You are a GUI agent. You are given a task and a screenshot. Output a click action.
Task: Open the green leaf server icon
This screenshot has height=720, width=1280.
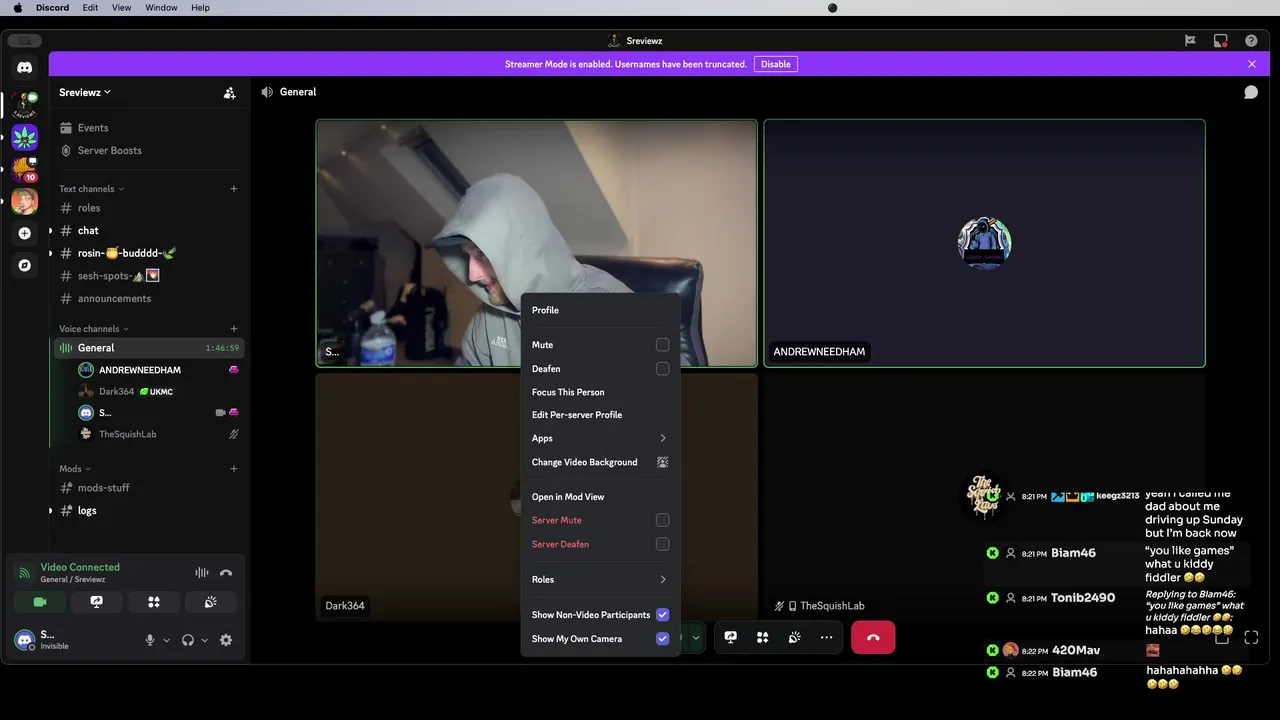pyautogui.click(x=25, y=137)
